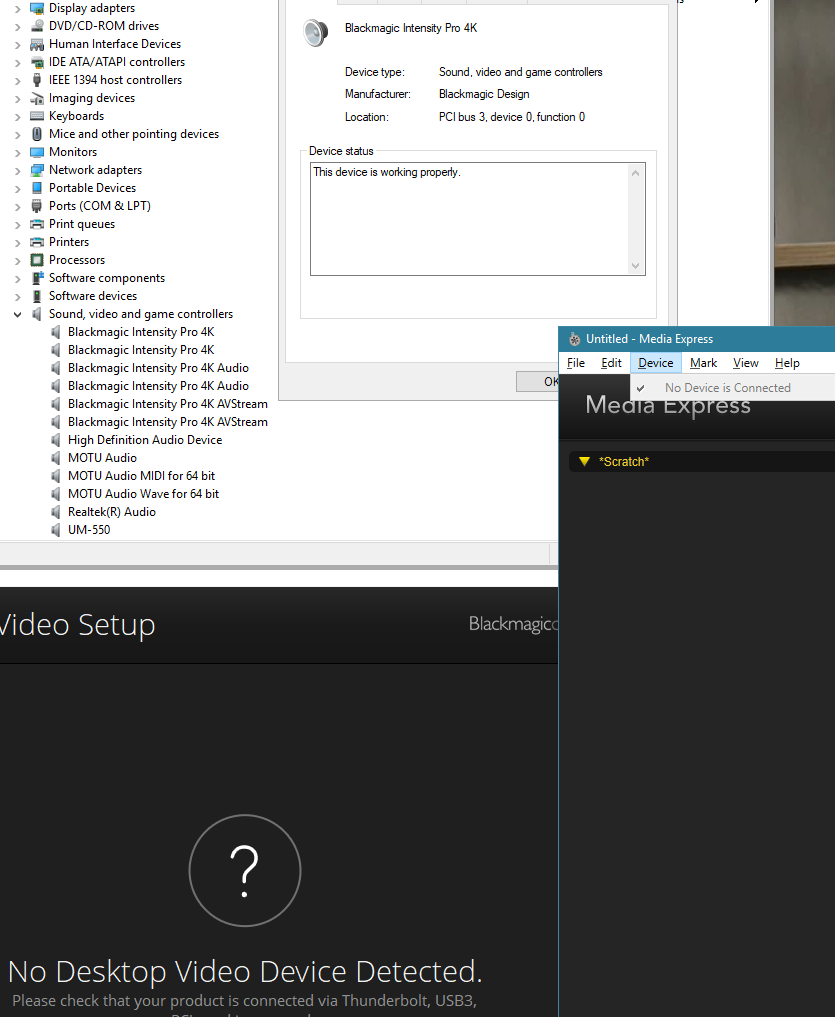Viewport: 835px width, 1017px height.
Task: Expand the Printers node arrow
Action: tap(18, 243)
